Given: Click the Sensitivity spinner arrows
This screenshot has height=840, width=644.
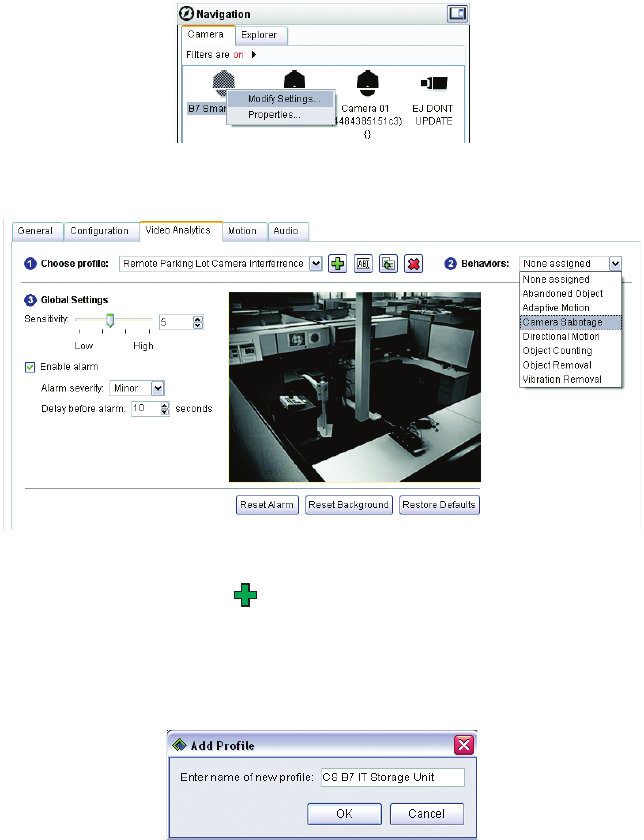Looking at the screenshot, I should pyautogui.click(x=198, y=322).
